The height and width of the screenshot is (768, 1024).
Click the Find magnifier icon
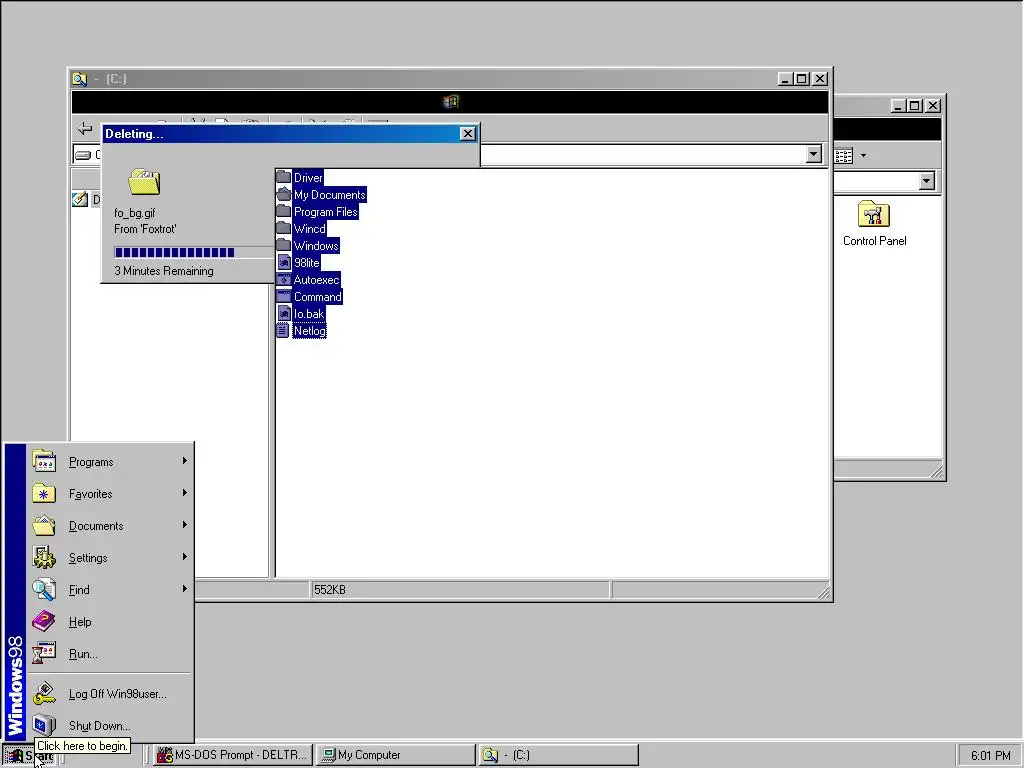coord(44,589)
